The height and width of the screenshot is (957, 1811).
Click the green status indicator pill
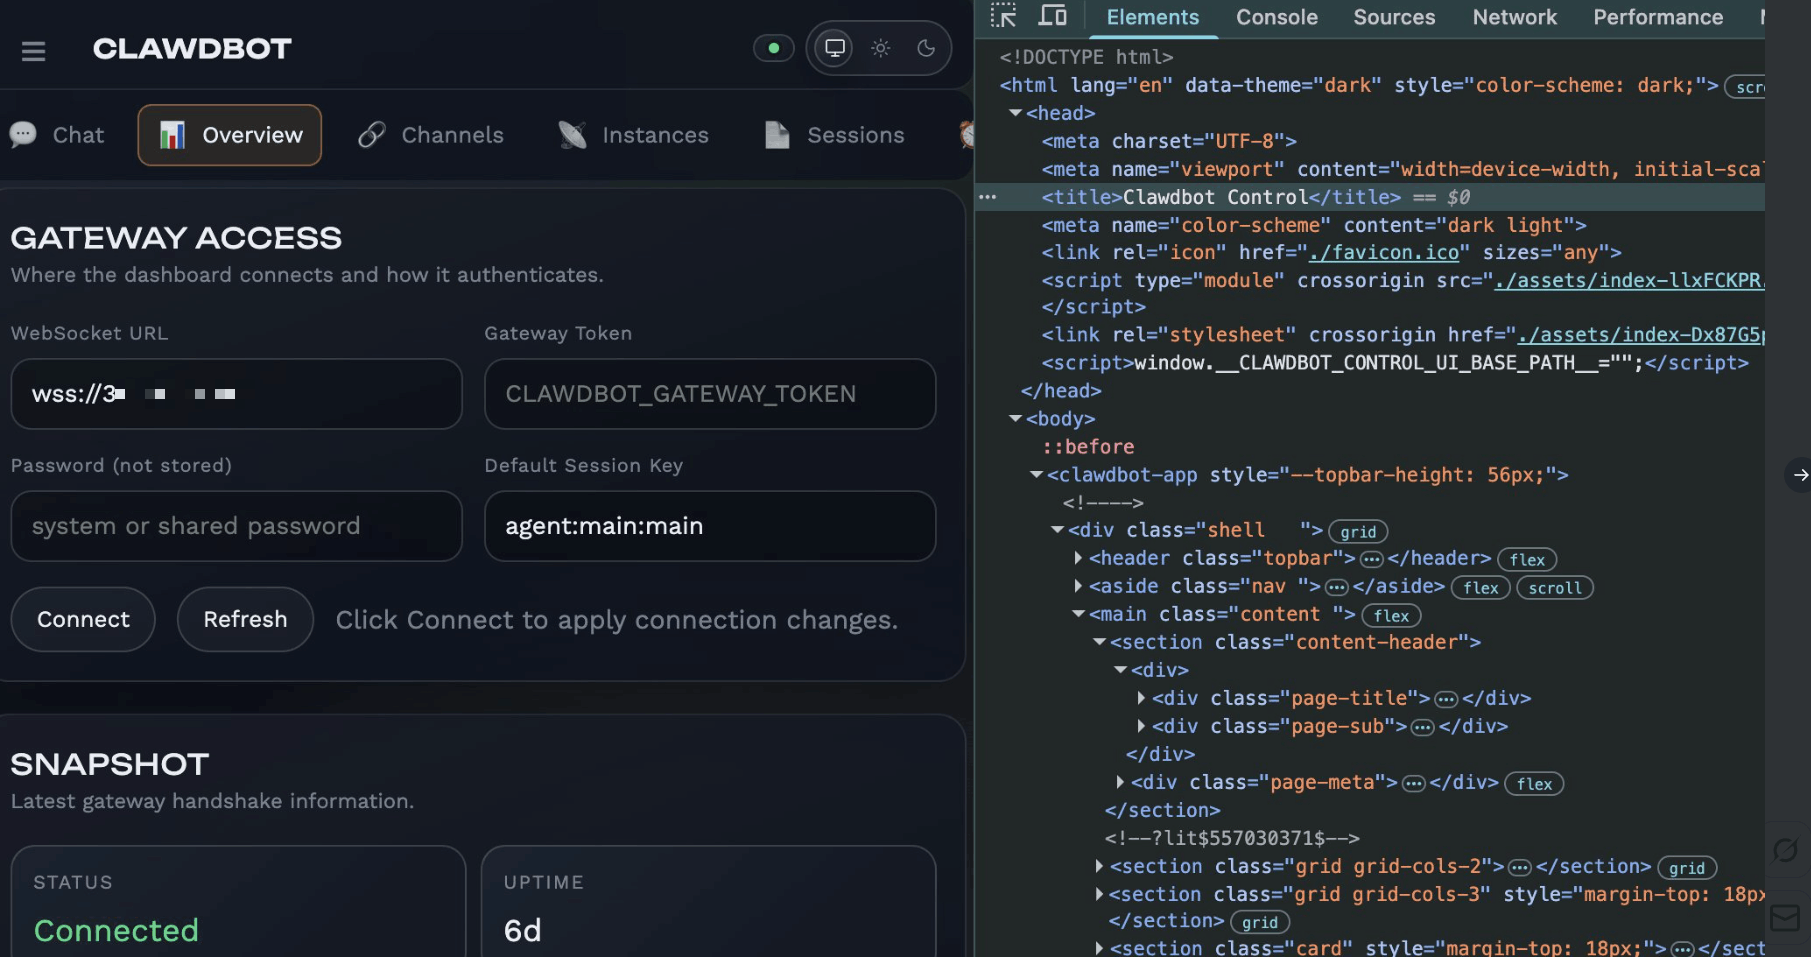(x=773, y=48)
